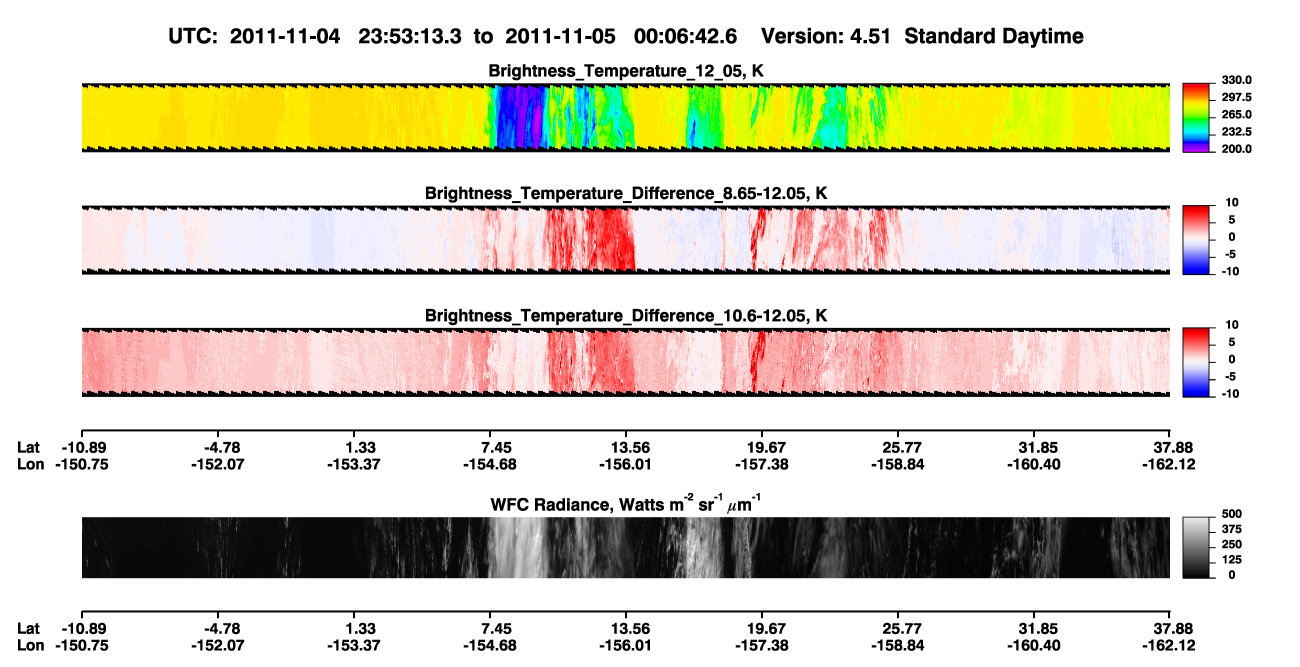Screen dimensions: 1300x667
Task: Click the 330.0 colorbar label
Action: 1239,80
